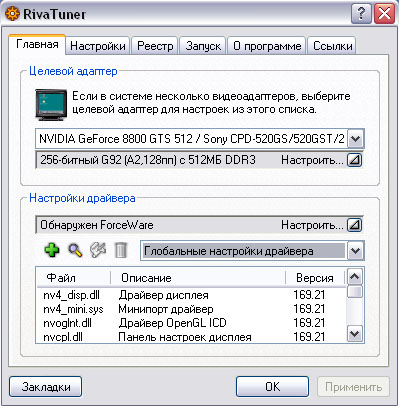Click the Панель настроек дисплея description
The height and width of the screenshot is (406, 399).
[x=185, y=337]
